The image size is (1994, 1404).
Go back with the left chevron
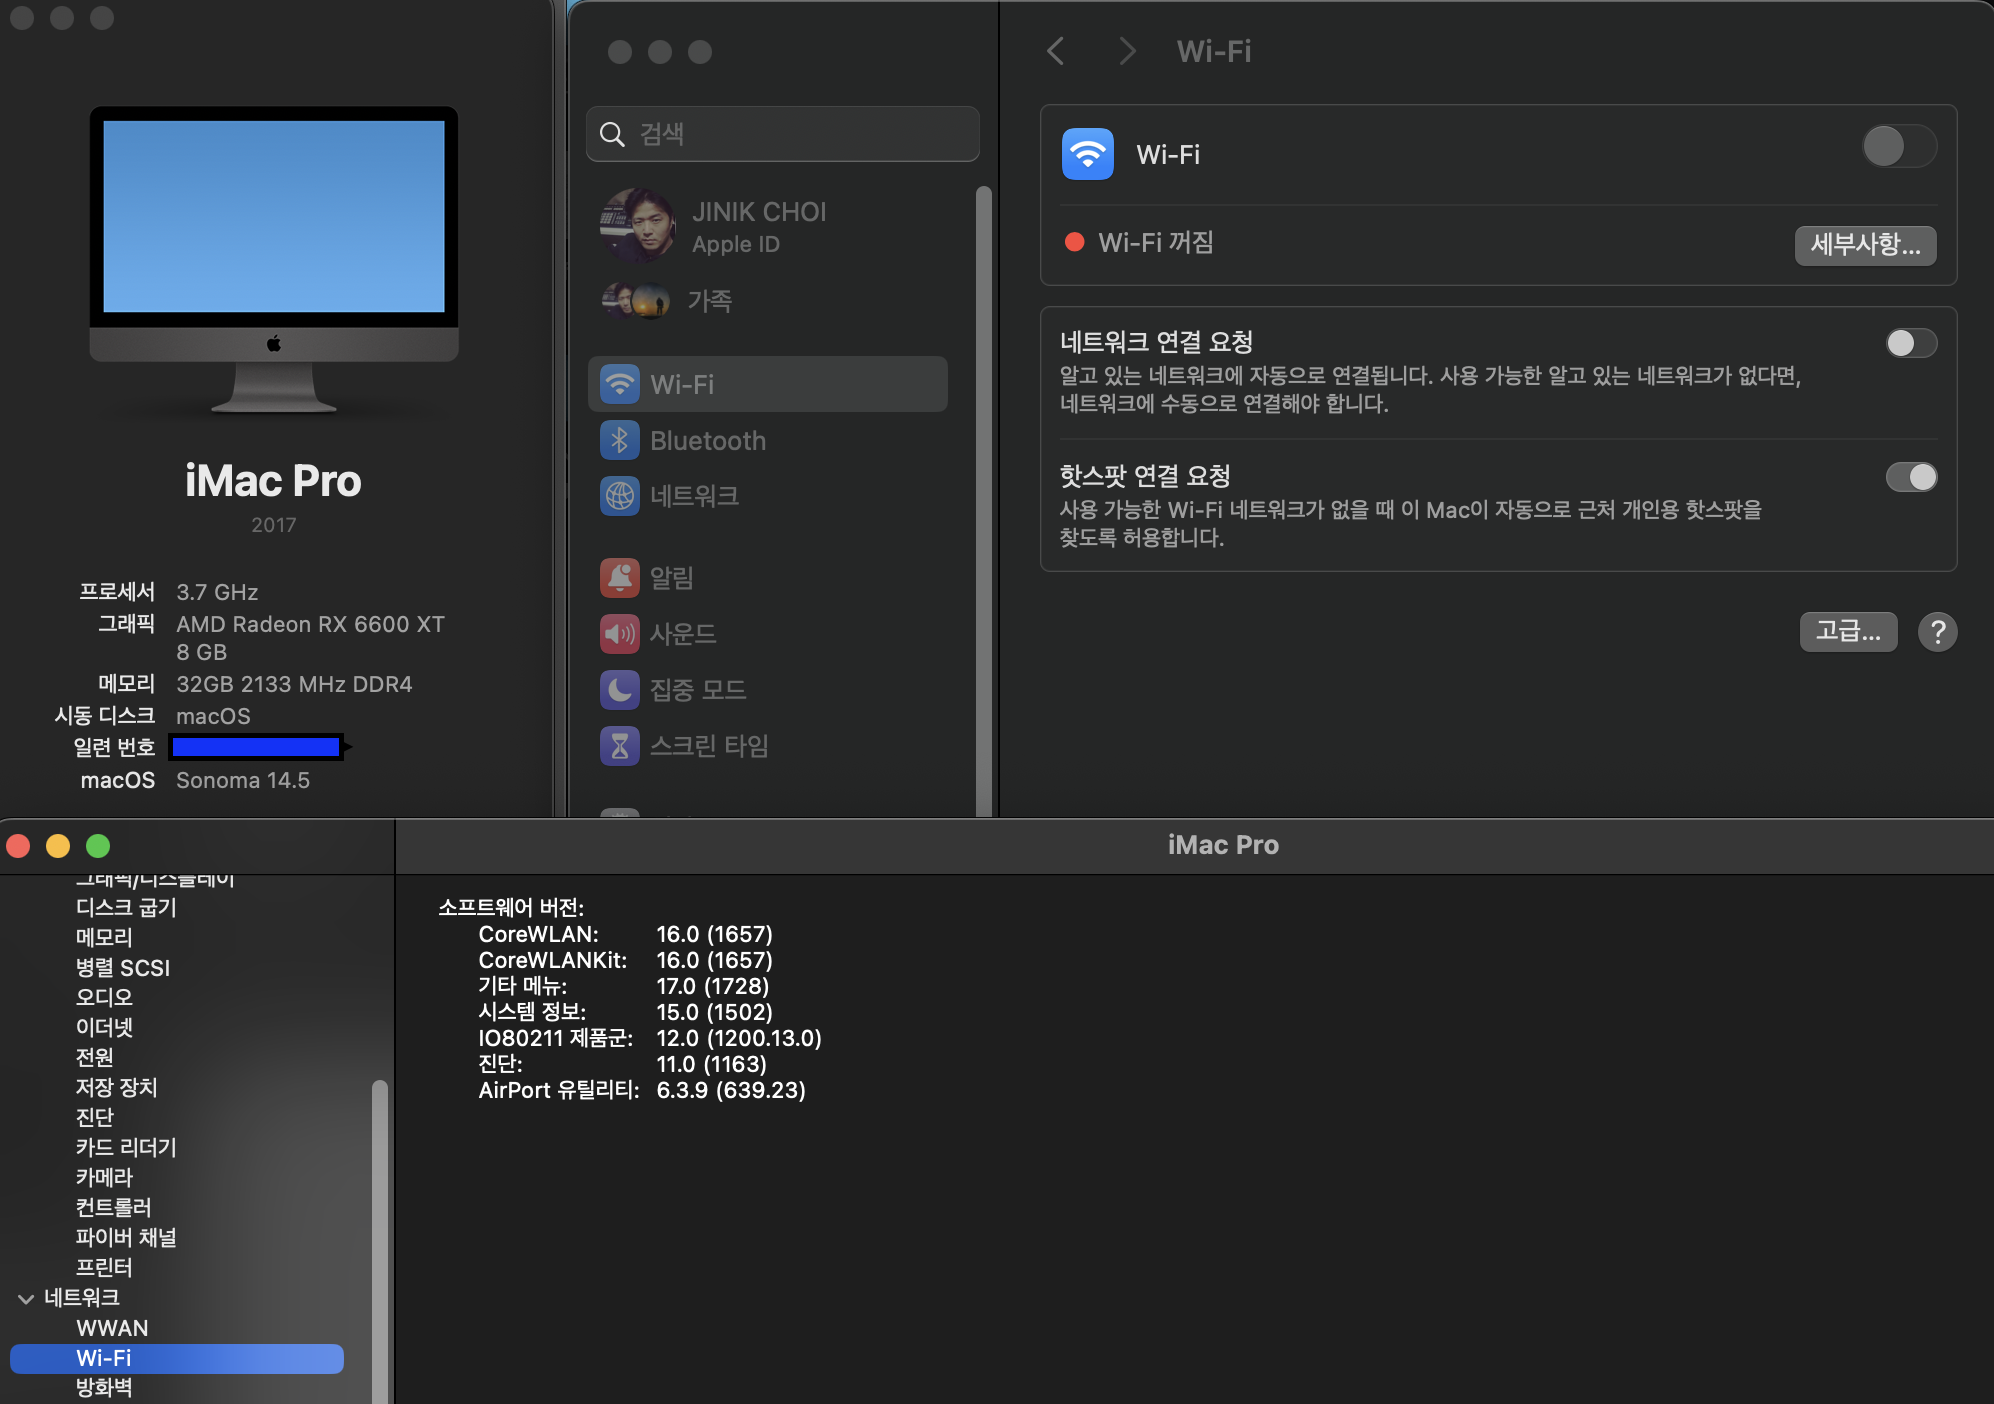click(1055, 51)
